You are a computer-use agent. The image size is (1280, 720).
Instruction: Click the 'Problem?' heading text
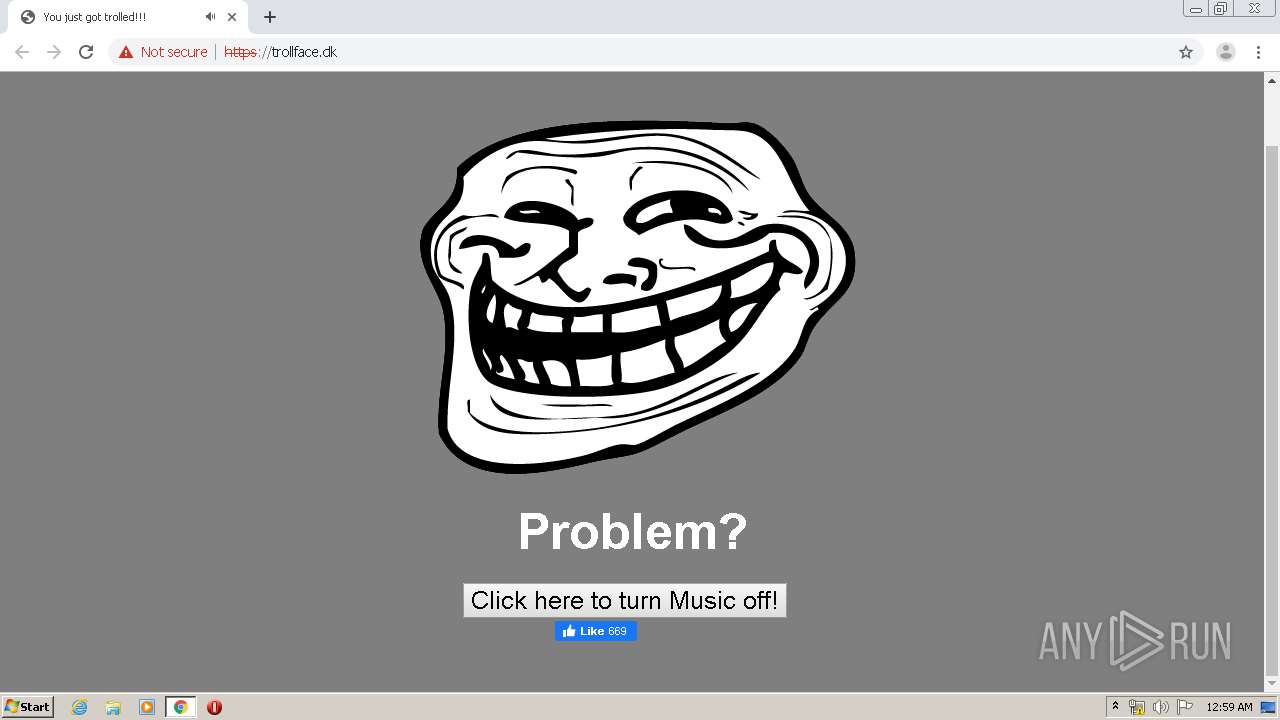(x=632, y=531)
